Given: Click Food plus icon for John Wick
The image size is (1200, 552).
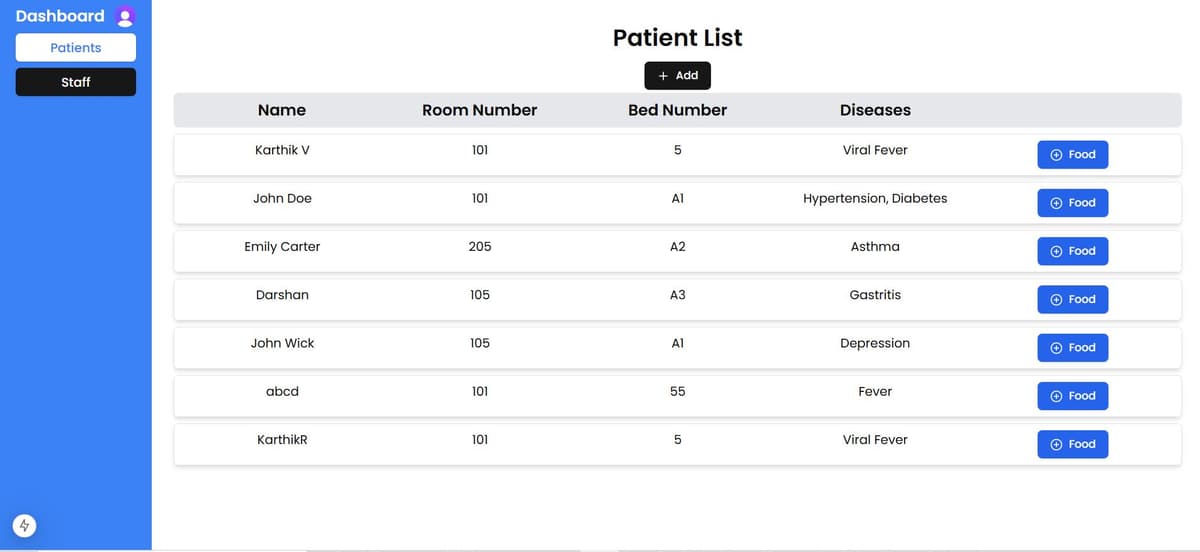Looking at the screenshot, I should click(1056, 348).
